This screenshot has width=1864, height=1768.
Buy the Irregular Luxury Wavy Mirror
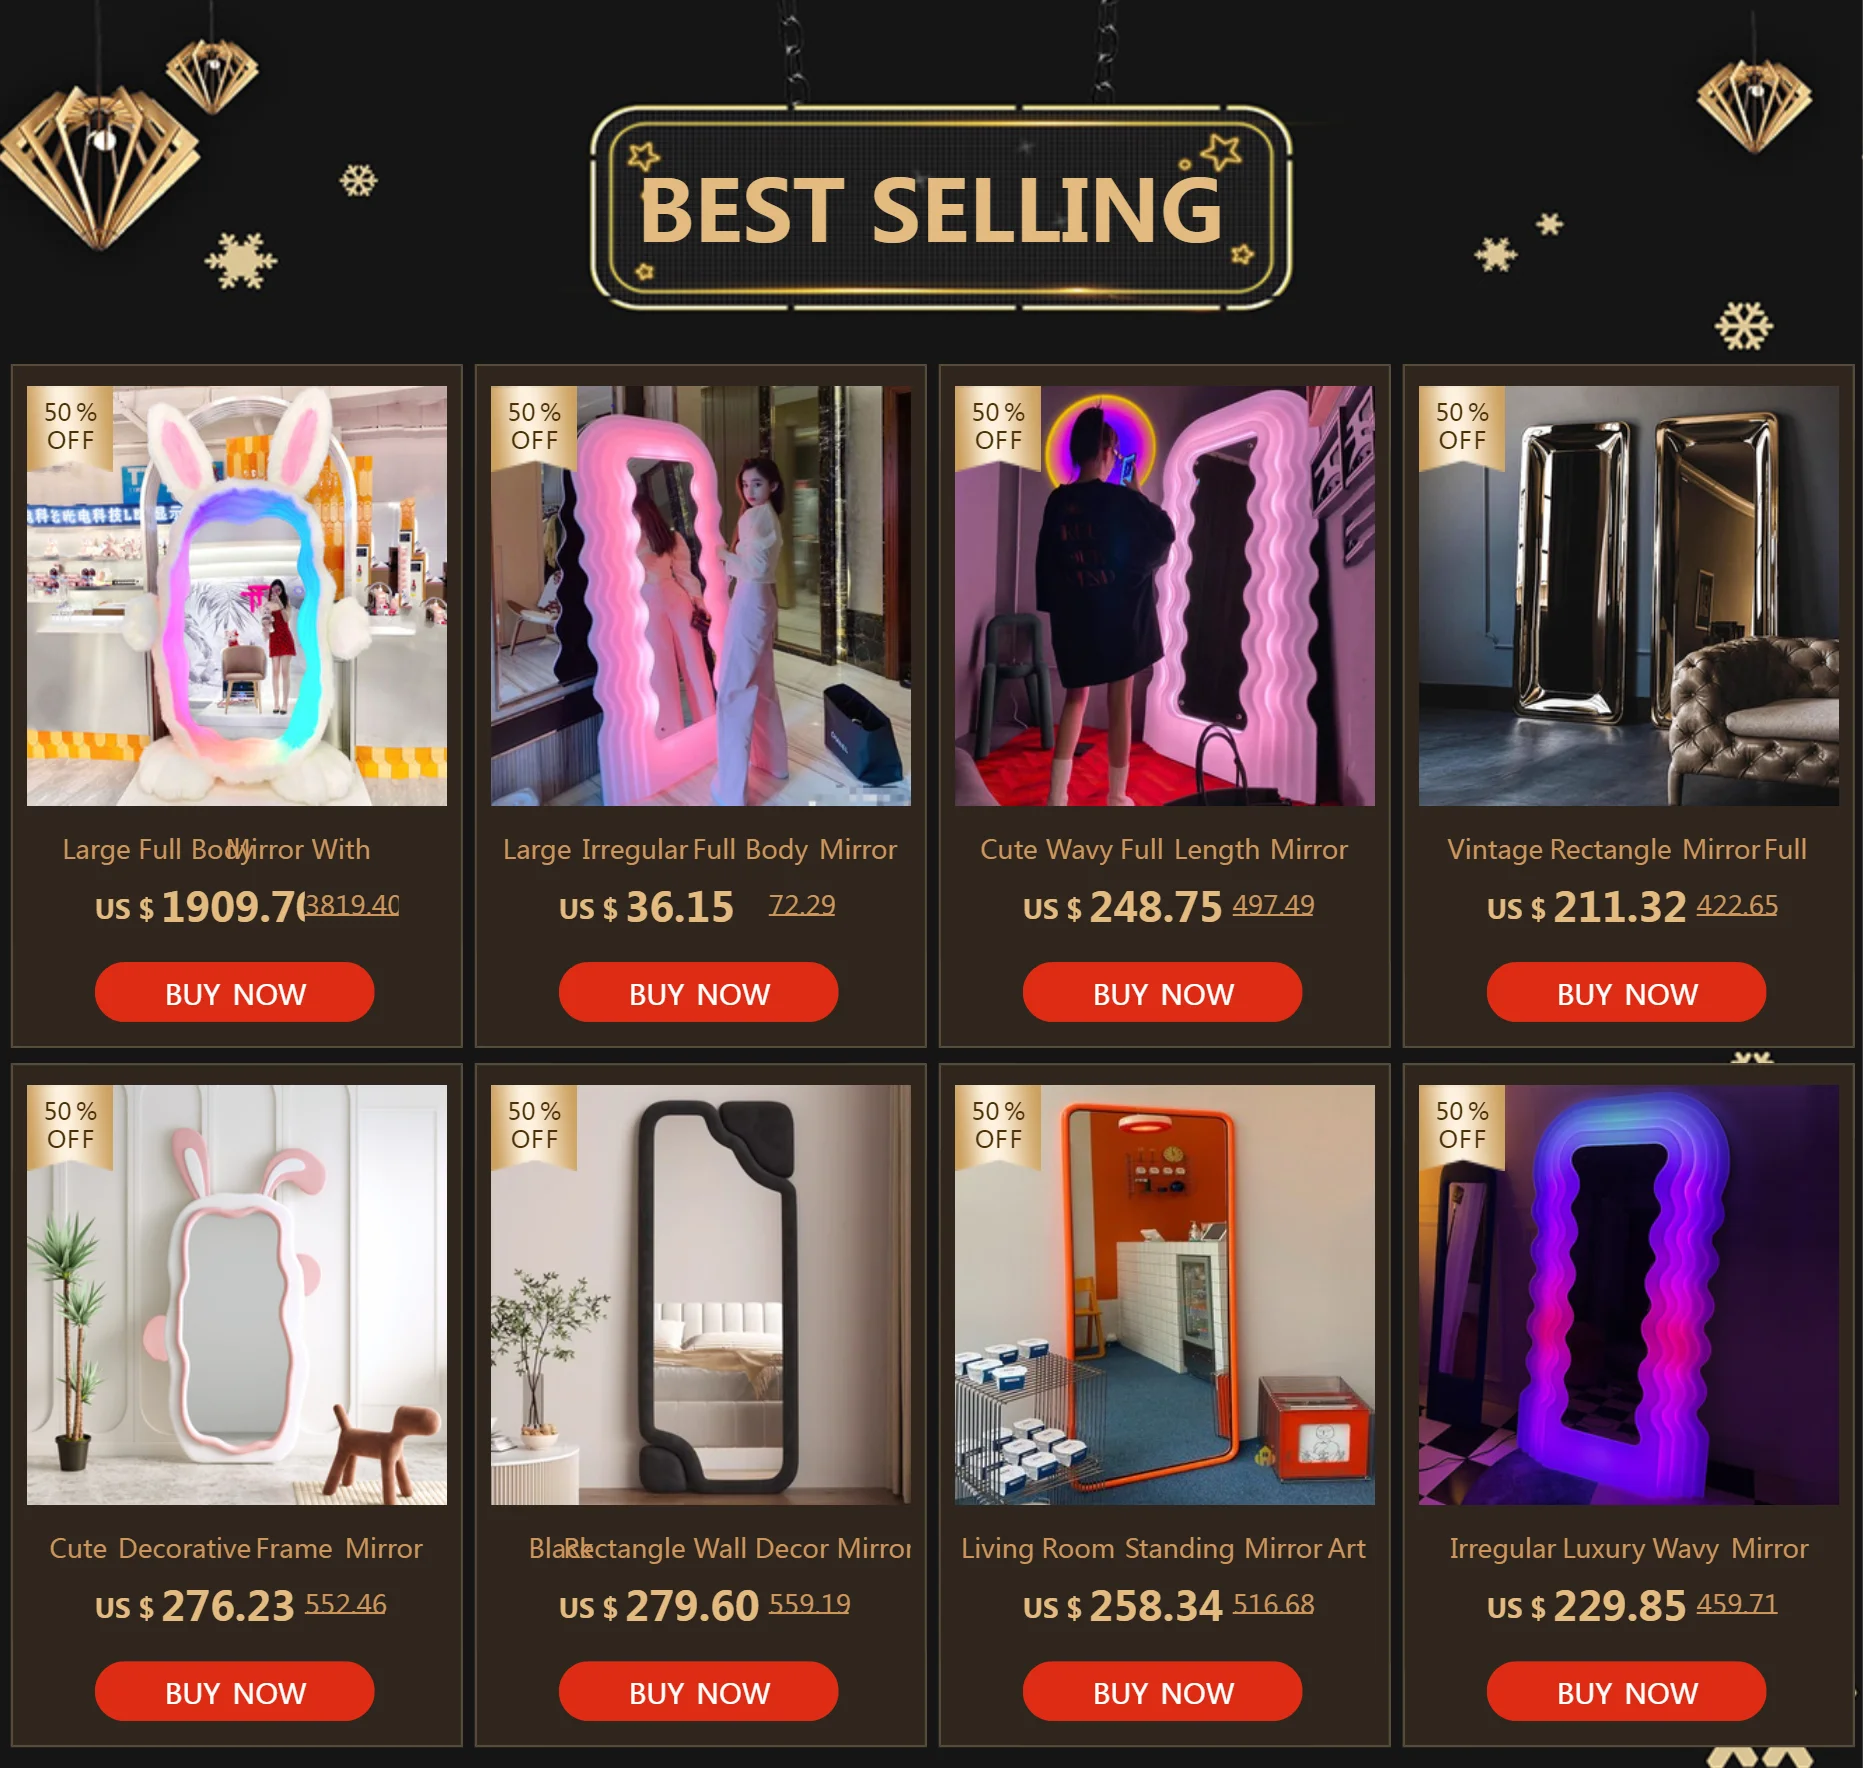pyautogui.click(x=1627, y=1691)
